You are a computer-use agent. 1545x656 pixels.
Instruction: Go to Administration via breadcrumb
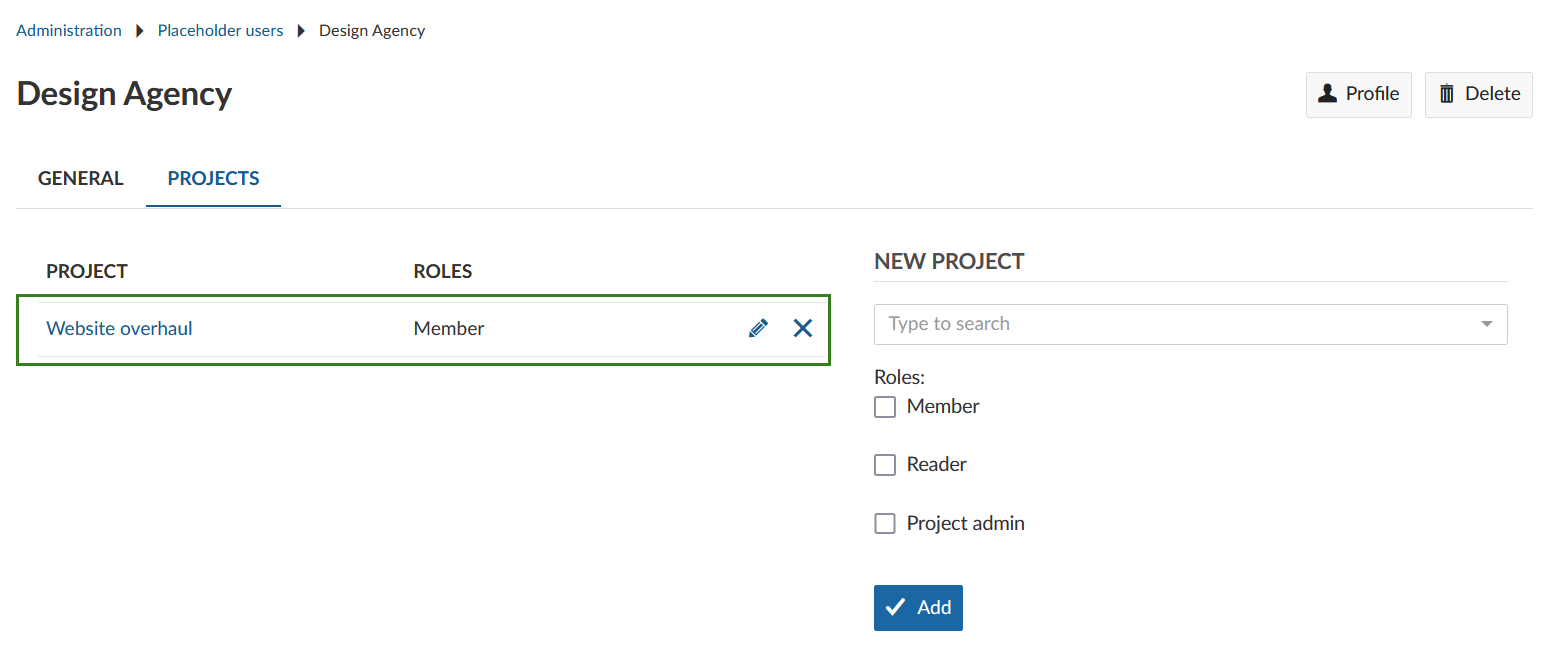click(x=69, y=31)
